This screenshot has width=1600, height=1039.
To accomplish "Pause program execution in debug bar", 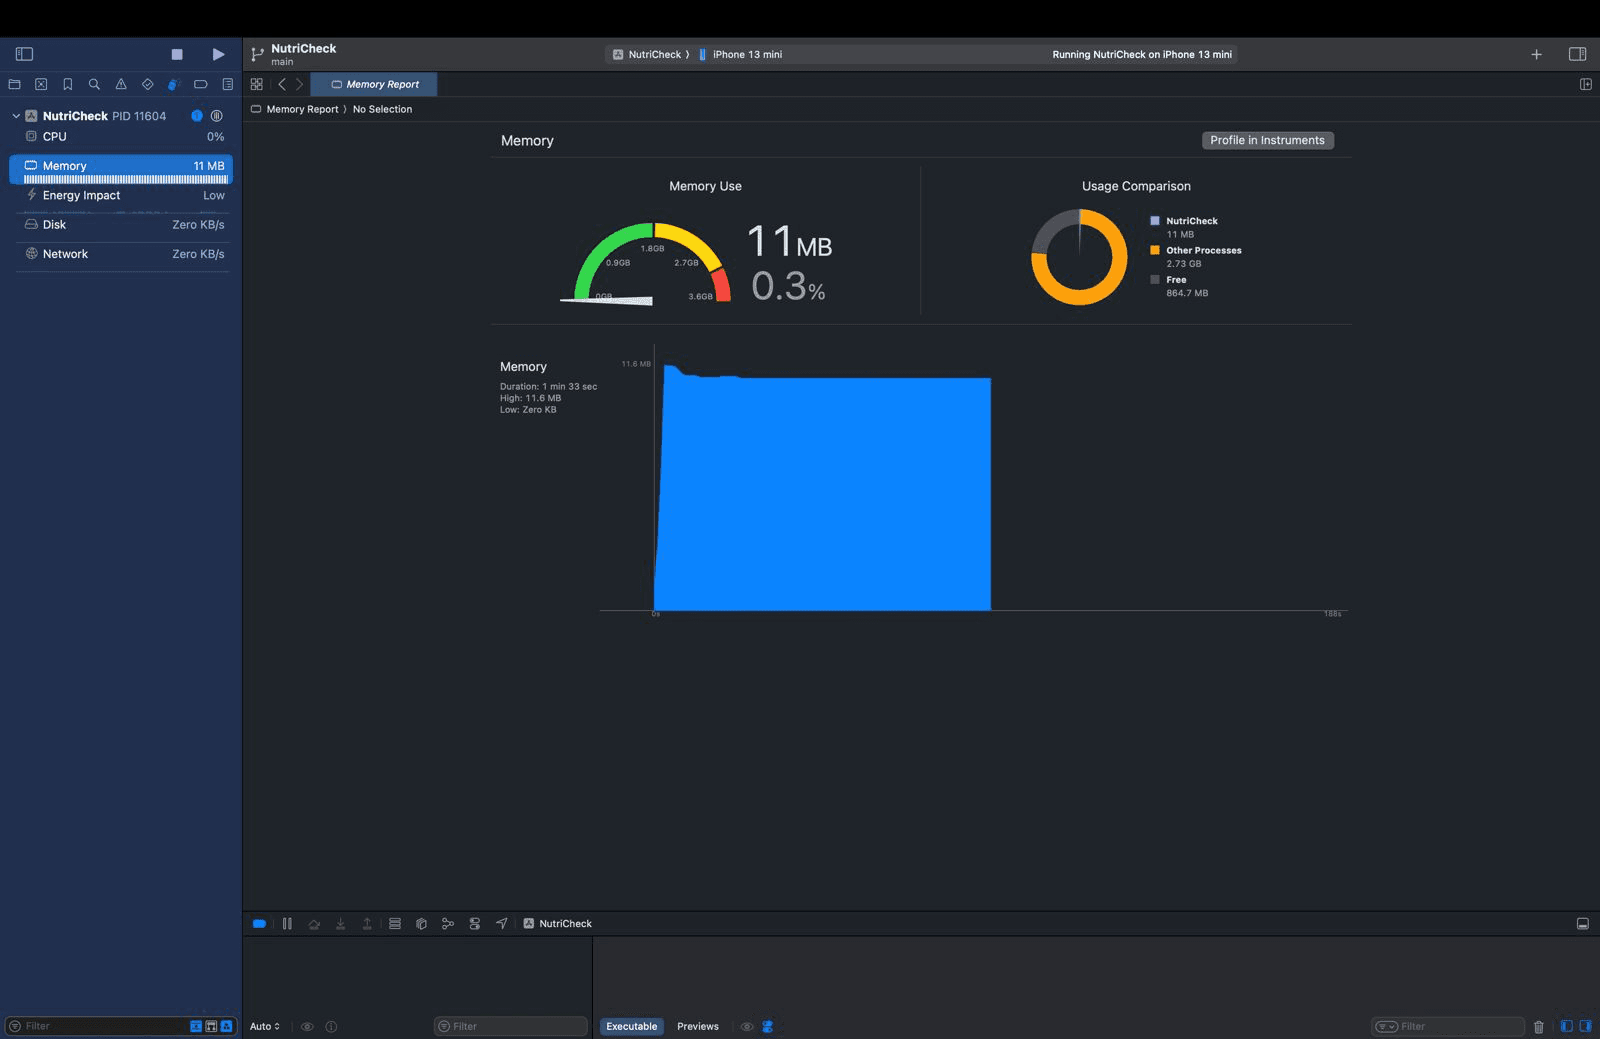I will (x=287, y=924).
